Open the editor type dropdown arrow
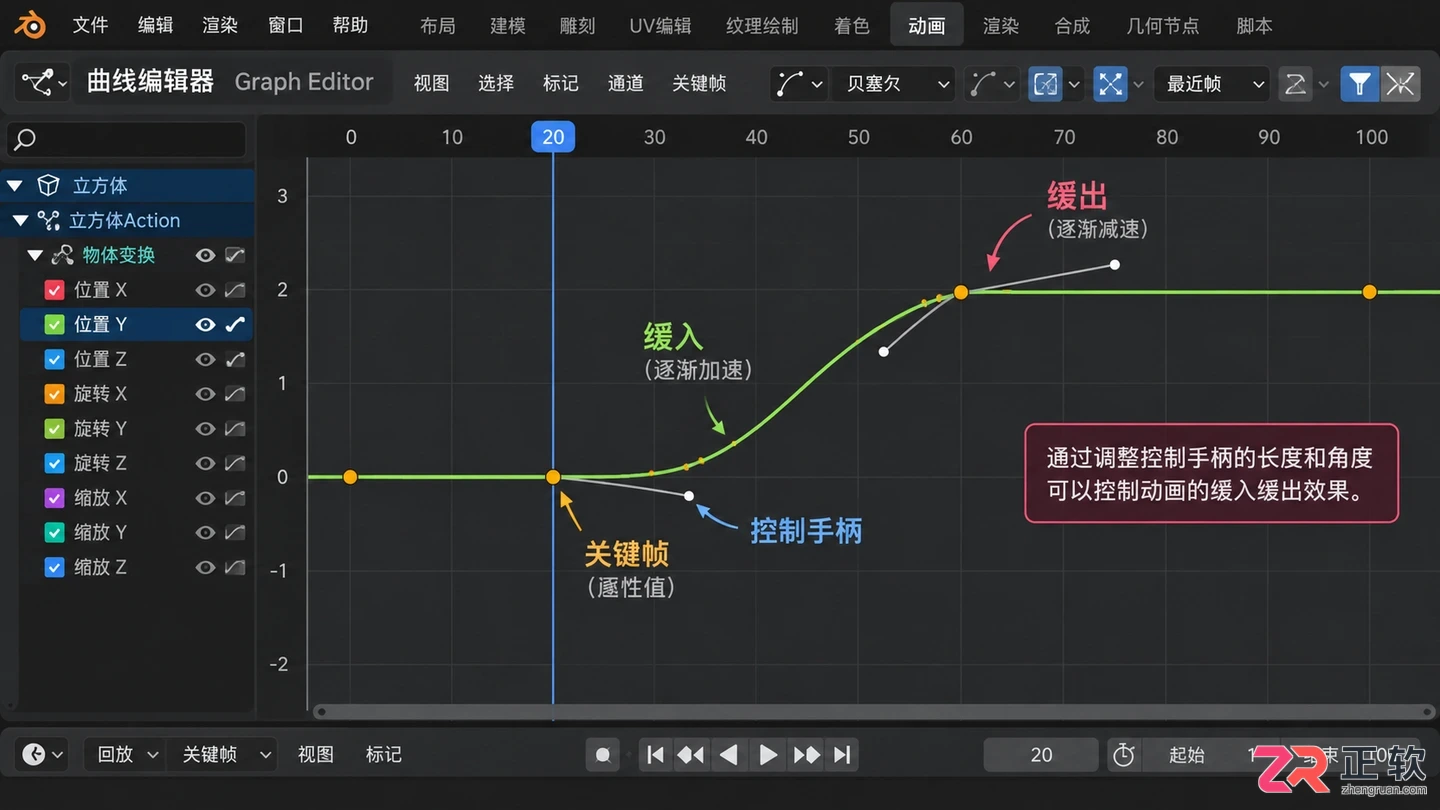The height and width of the screenshot is (810, 1440). click(62, 84)
